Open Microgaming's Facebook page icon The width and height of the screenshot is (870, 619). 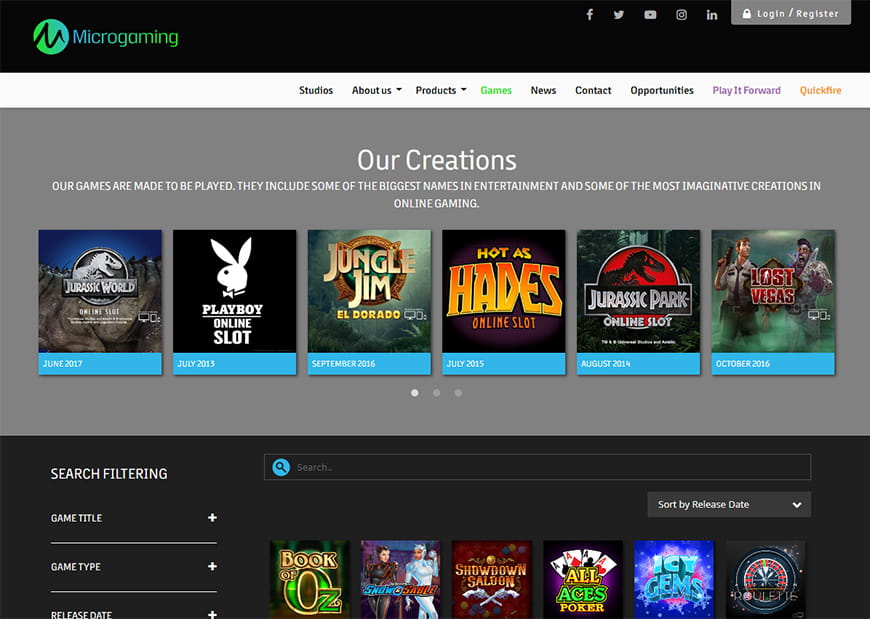point(589,14)
